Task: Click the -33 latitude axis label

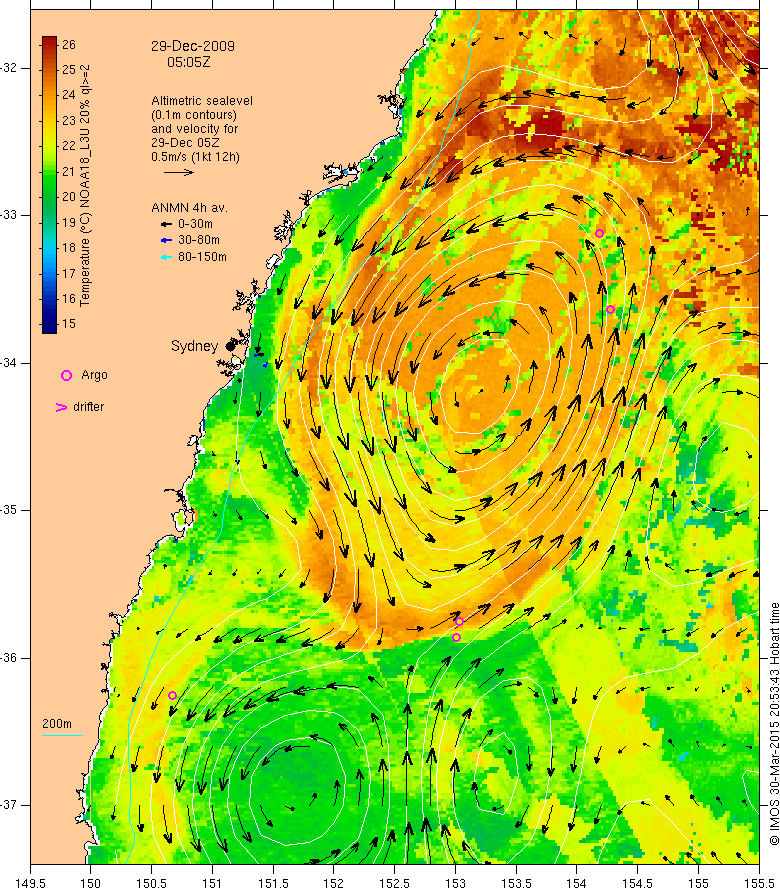Action: click(x=9, y=215)
